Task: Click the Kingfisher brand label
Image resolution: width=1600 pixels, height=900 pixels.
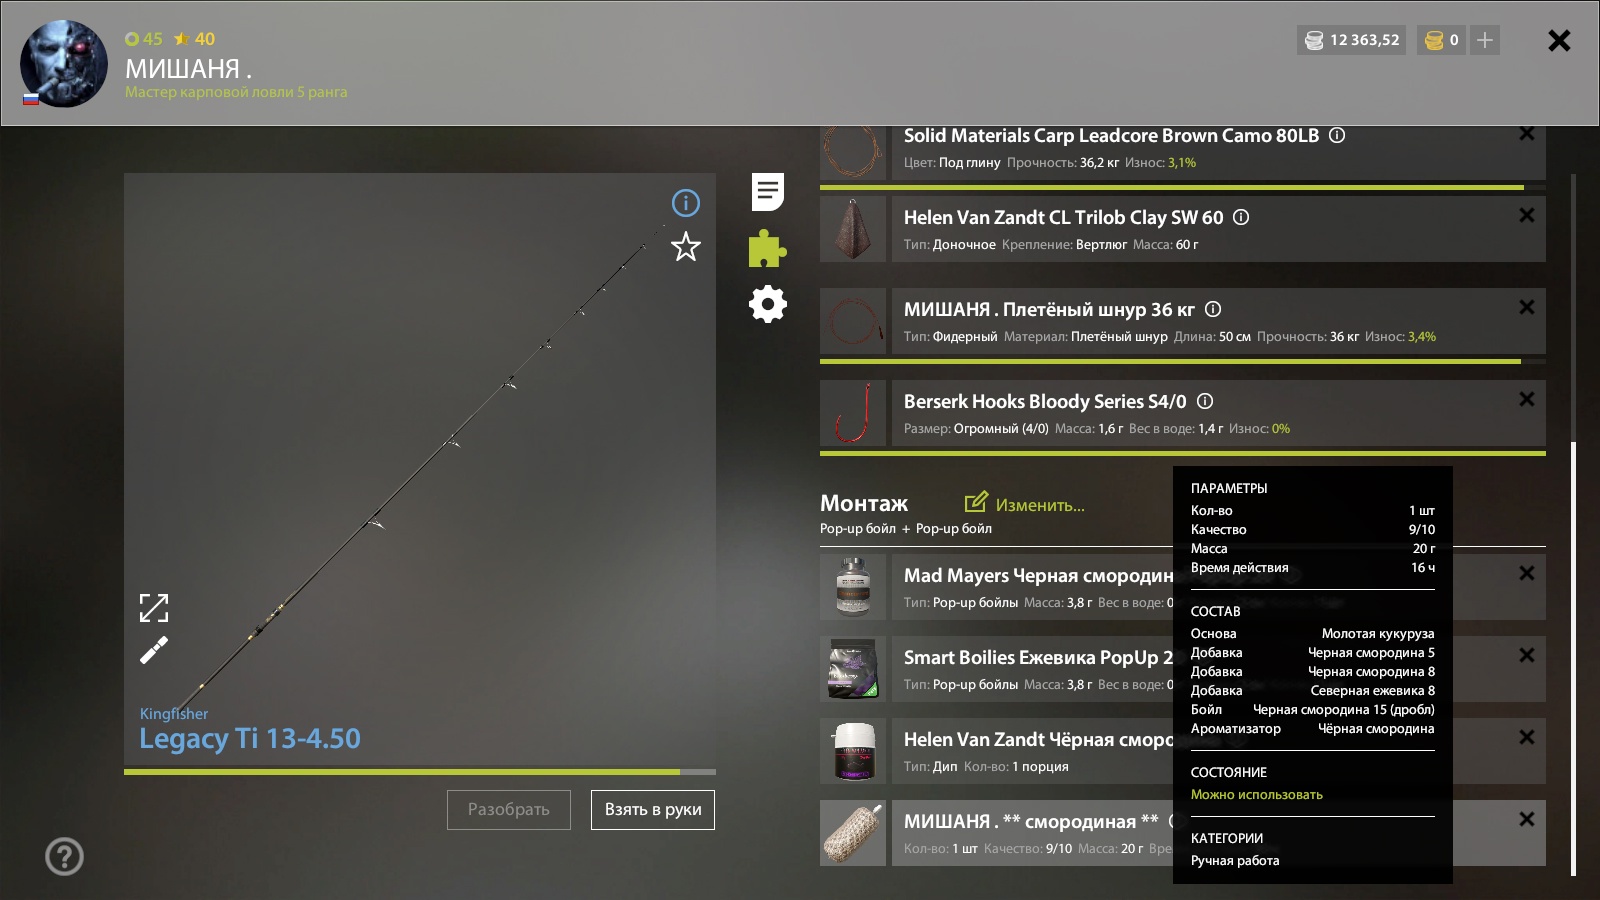Action: [174, 714]
